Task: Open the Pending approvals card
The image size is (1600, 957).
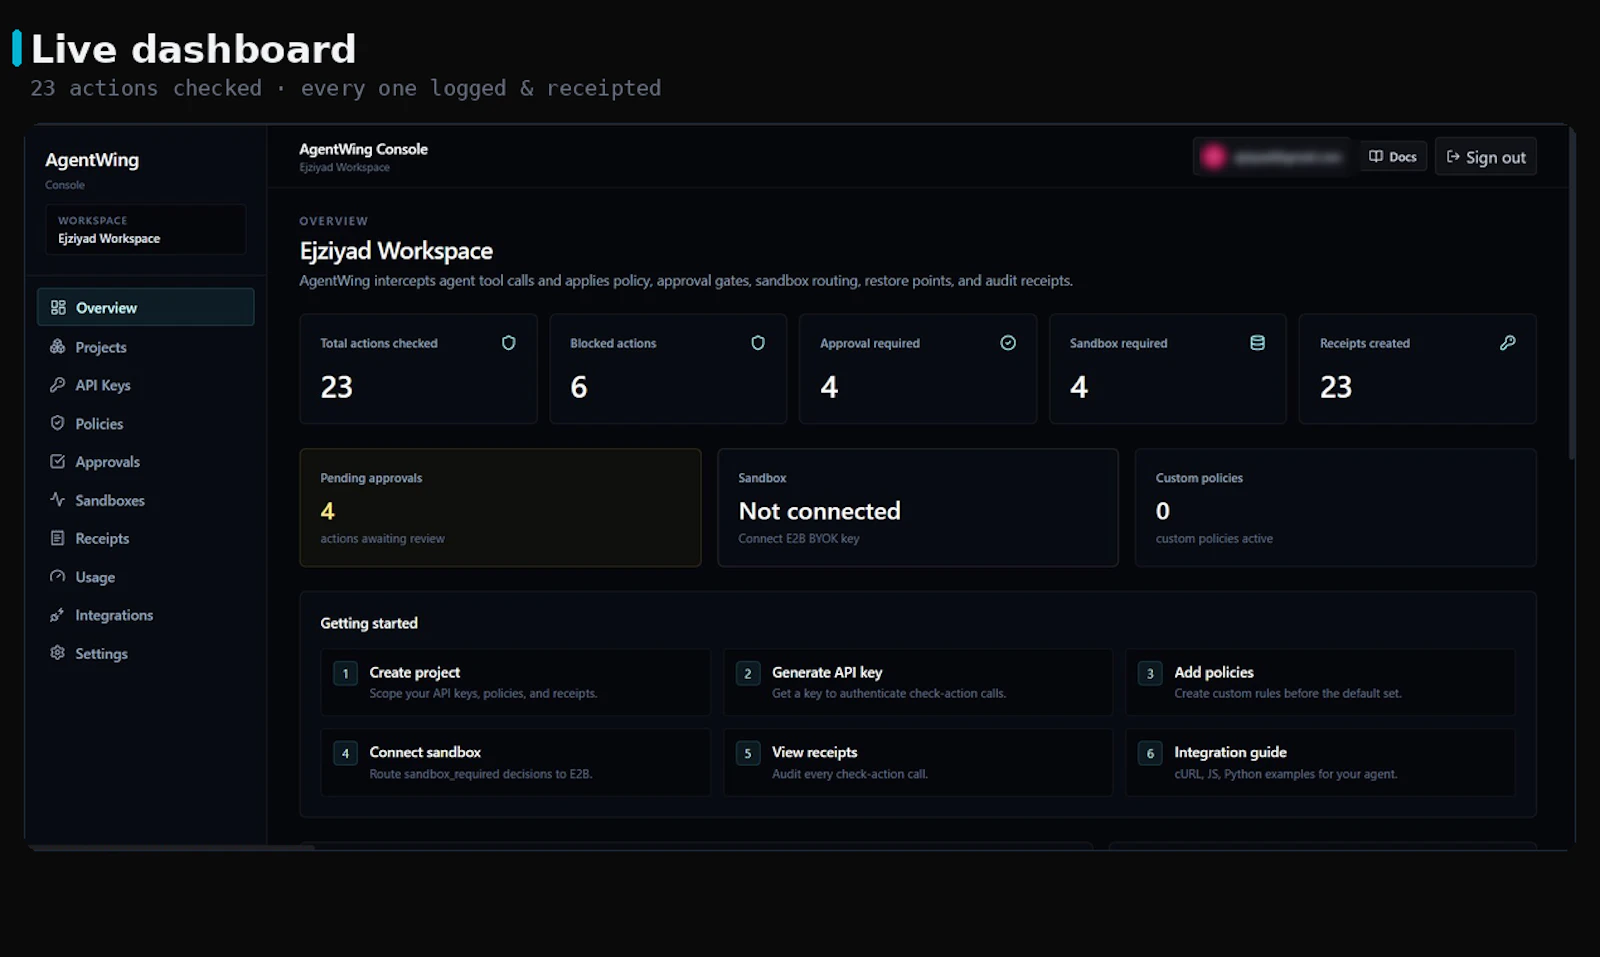Action: coord(500,508)
